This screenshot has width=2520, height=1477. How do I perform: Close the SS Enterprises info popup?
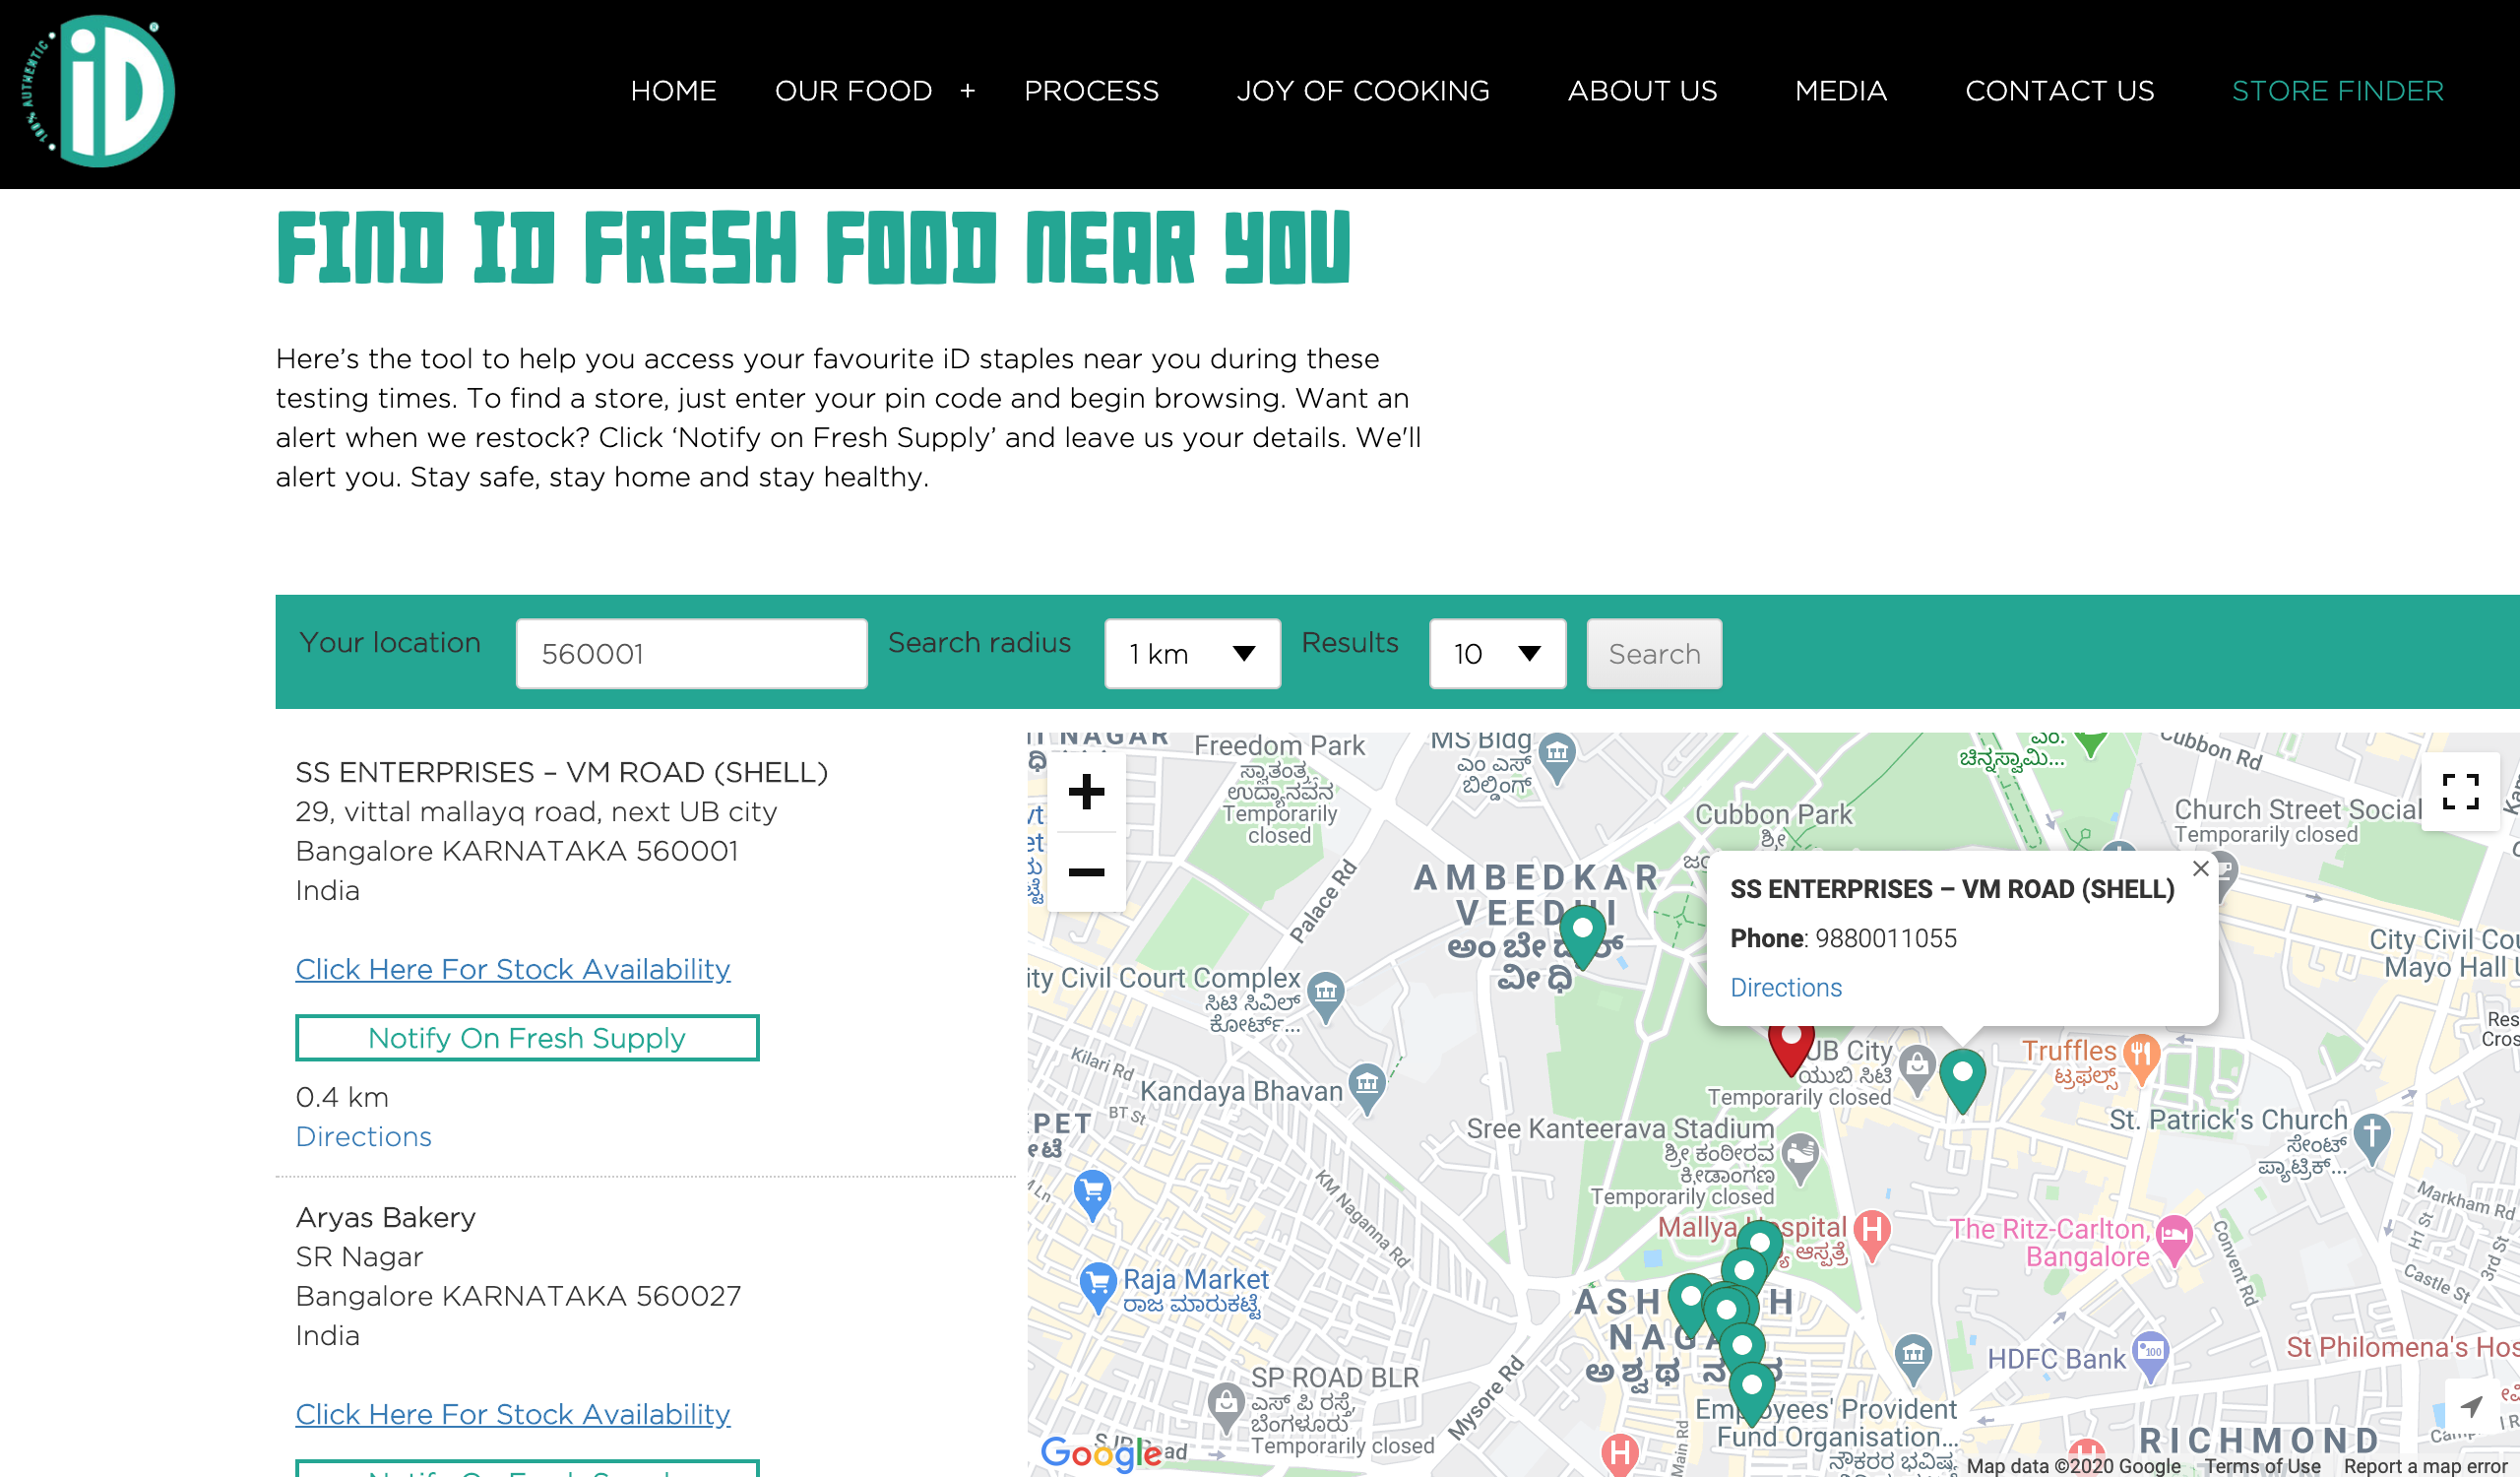(x=2201, y=868)
